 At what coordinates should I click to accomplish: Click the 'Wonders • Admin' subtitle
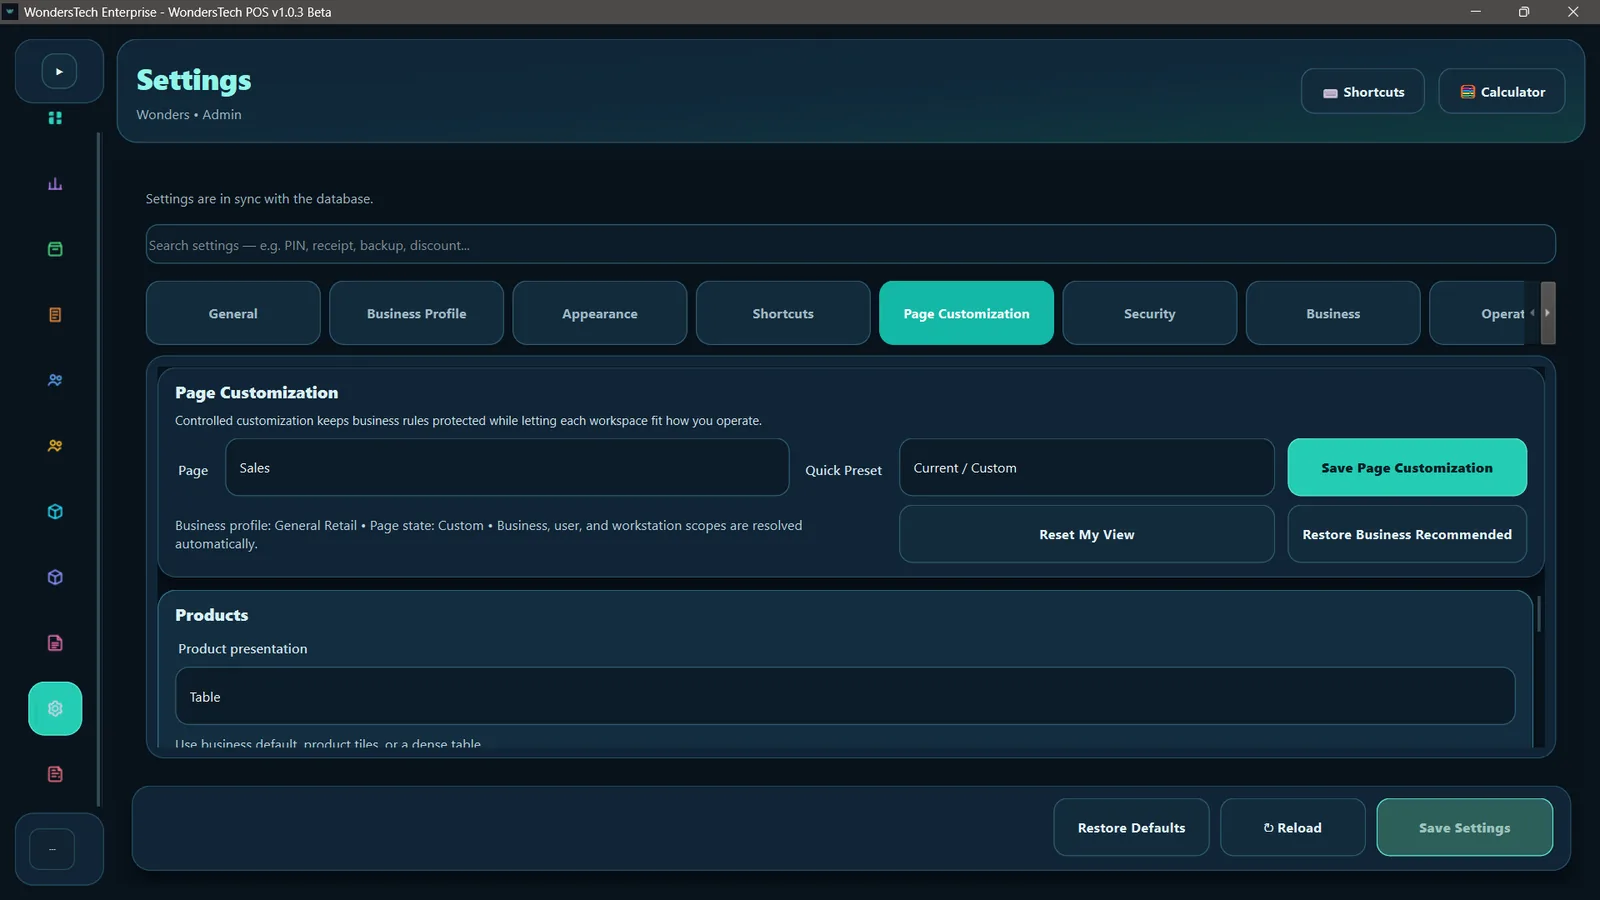[189, 115]
